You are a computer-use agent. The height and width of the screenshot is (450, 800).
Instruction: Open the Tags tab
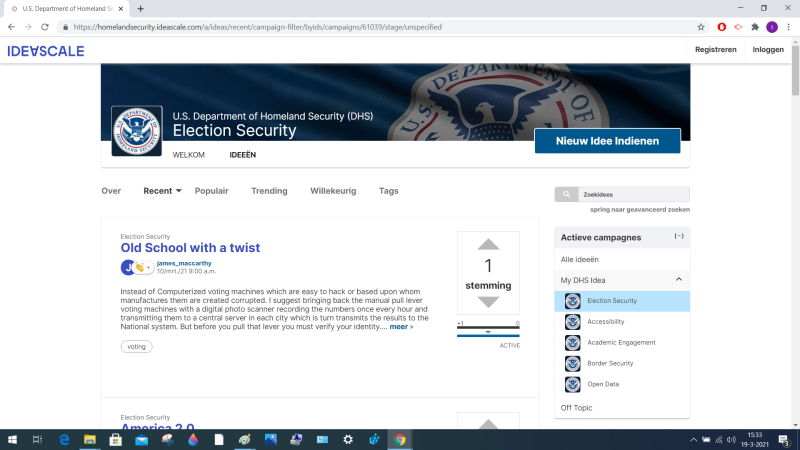[x=389, y=191]
